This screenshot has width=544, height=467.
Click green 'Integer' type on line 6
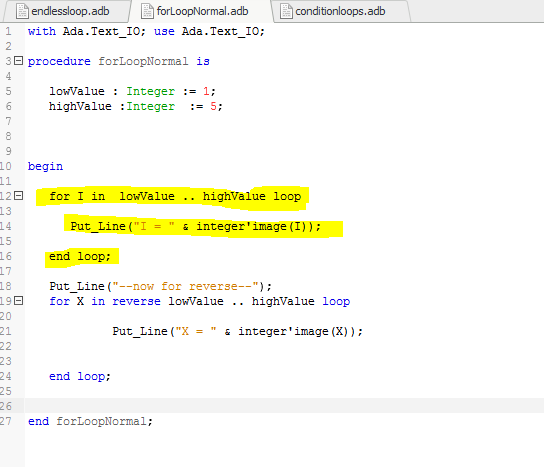tap(150, 107)
